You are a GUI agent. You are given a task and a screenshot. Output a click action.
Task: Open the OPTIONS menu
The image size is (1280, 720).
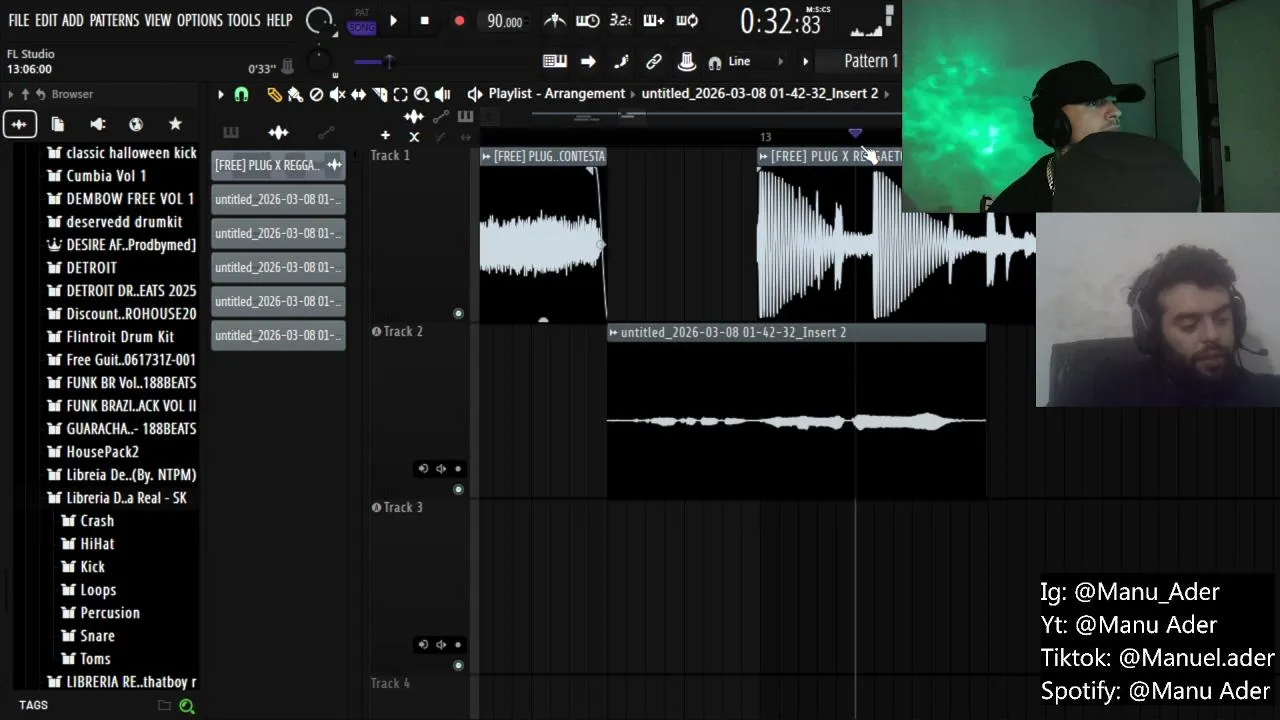200,20
